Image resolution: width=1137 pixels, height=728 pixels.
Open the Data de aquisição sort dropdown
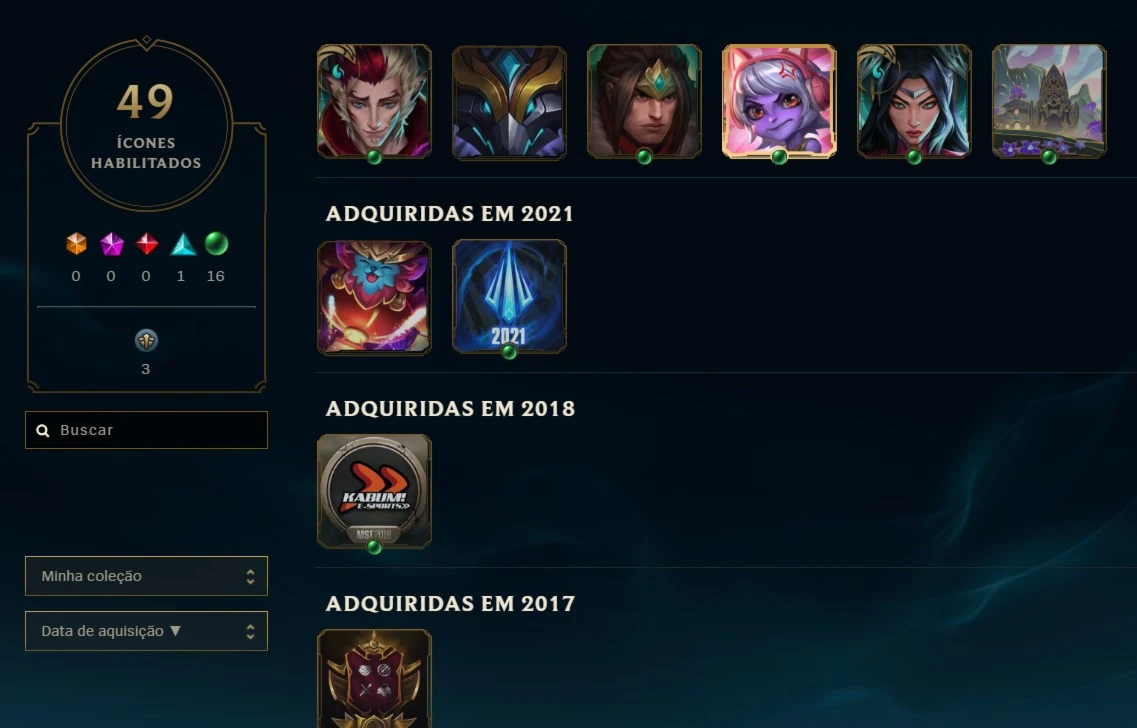(146, 631)
